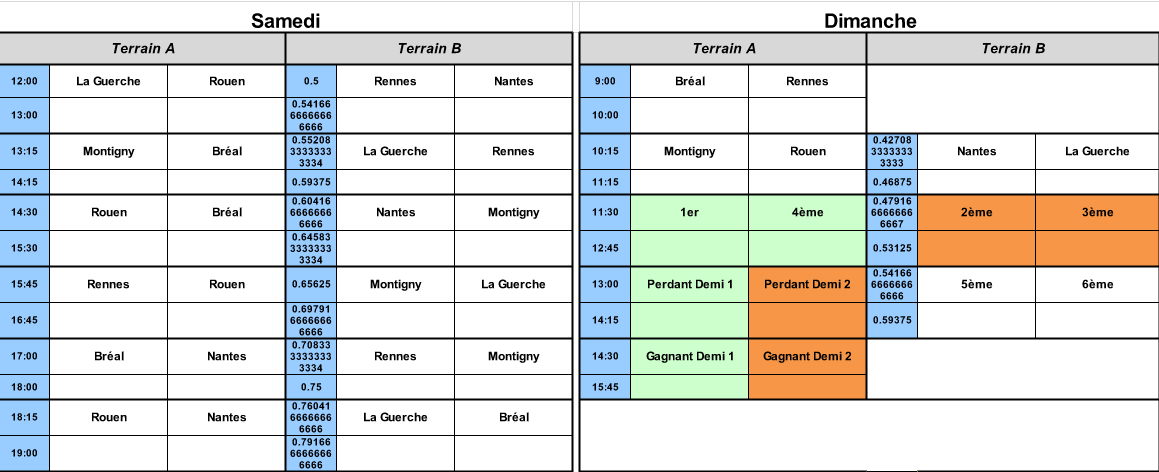Click the Dimanche Terrain B header
The width and height of the screenshot is (1159, 472).
[1013, 49]
